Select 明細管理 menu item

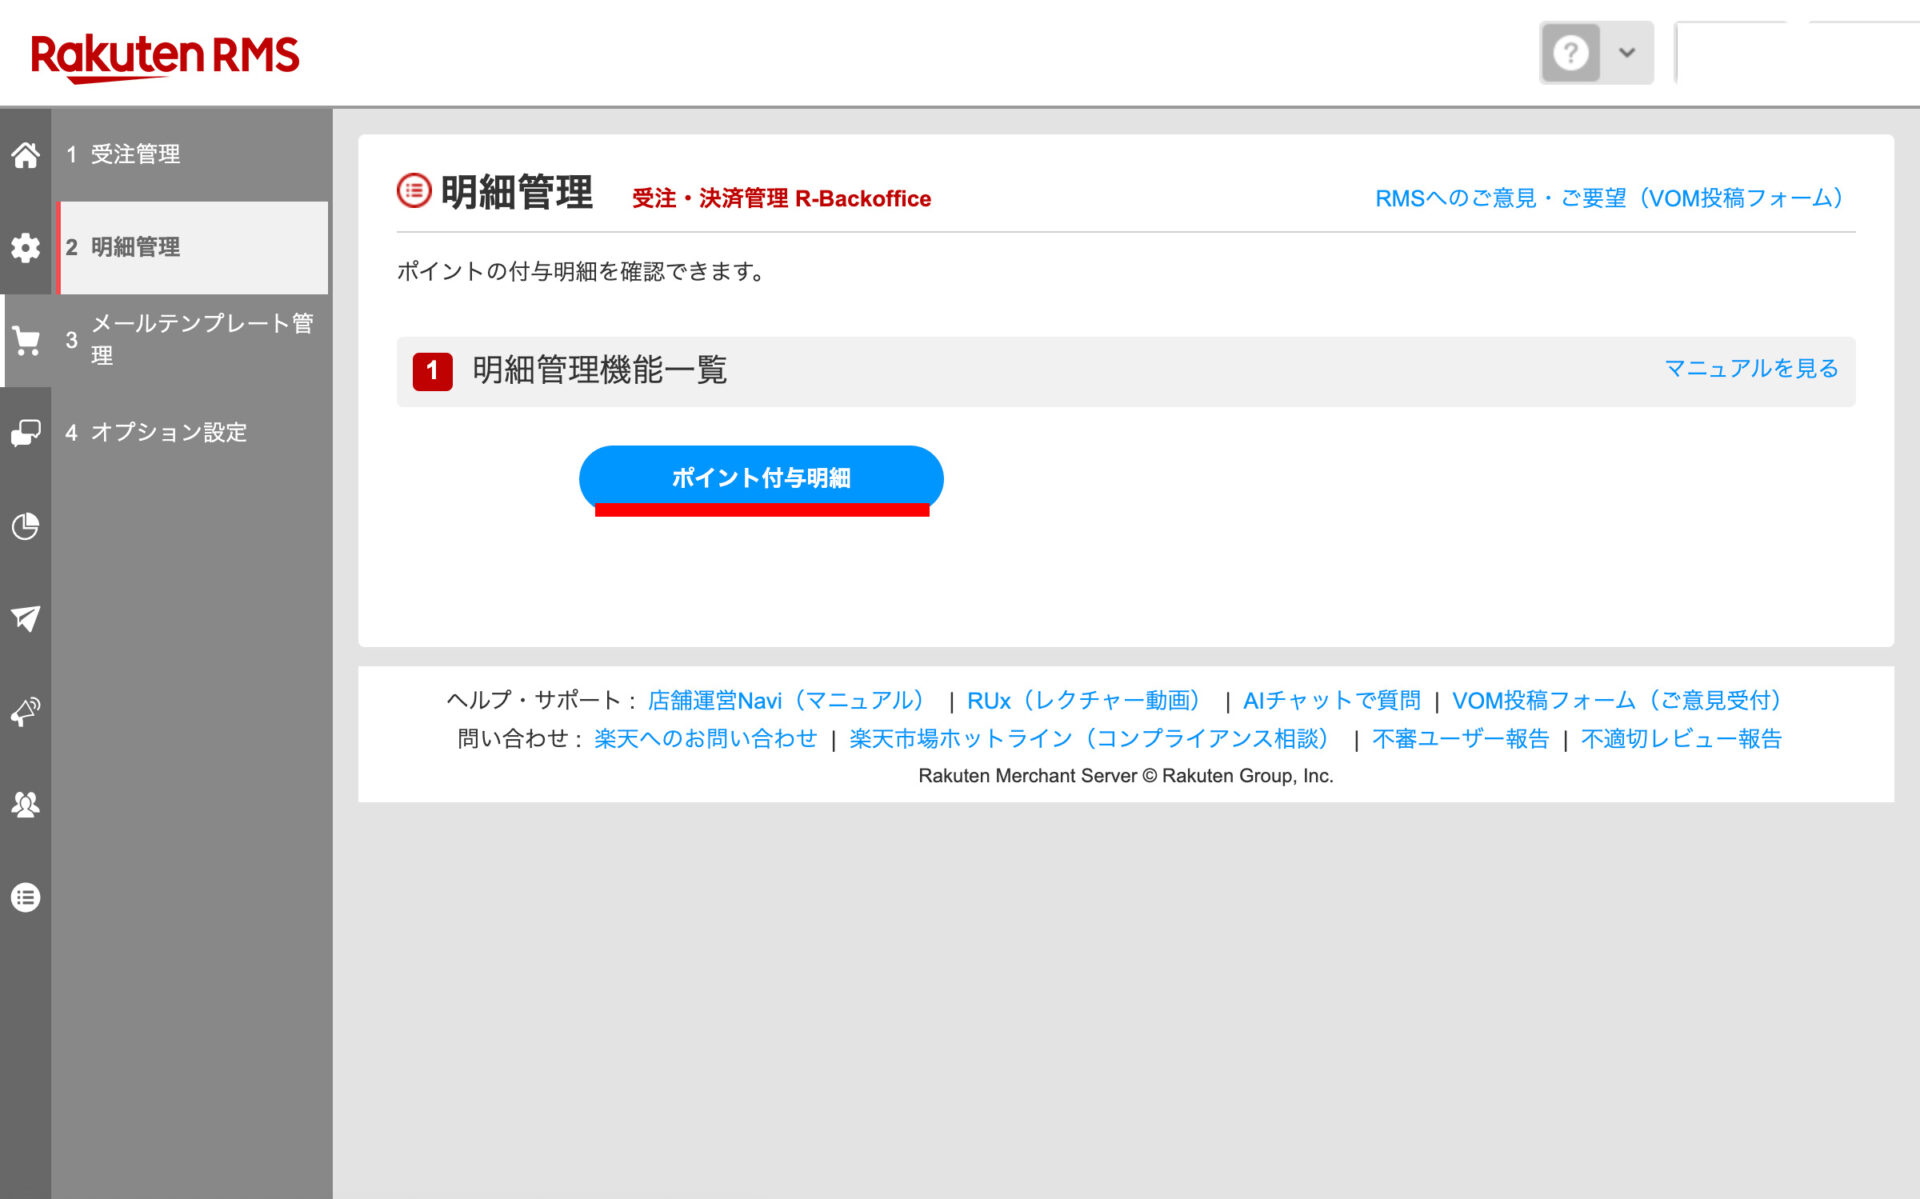[x=192, y=247]
